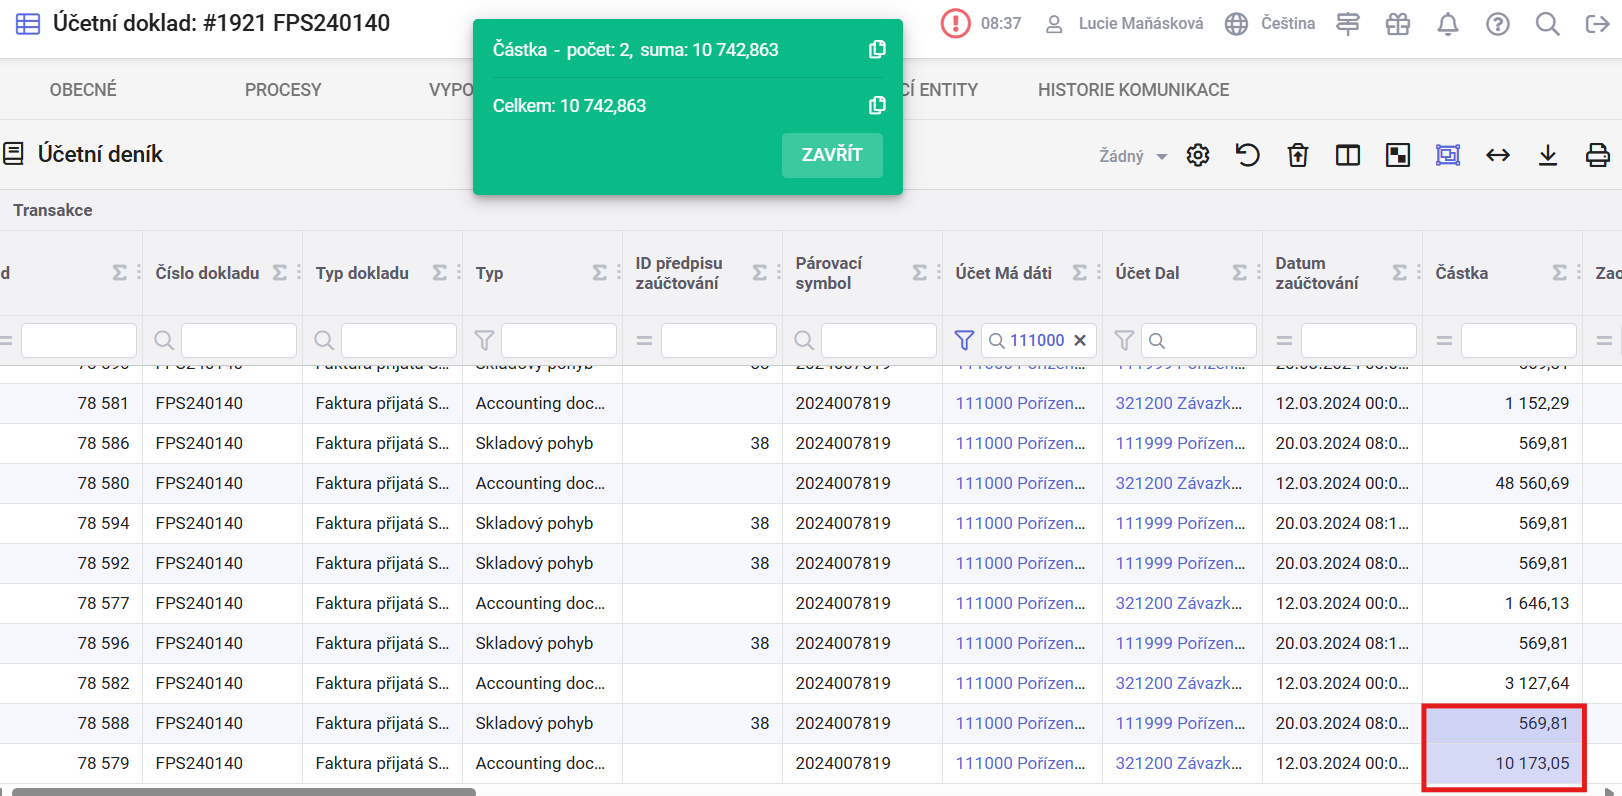Log out using the exit icon
Screen dimensions: 1622x796
pyautogui.click(x=1597, y=24)
